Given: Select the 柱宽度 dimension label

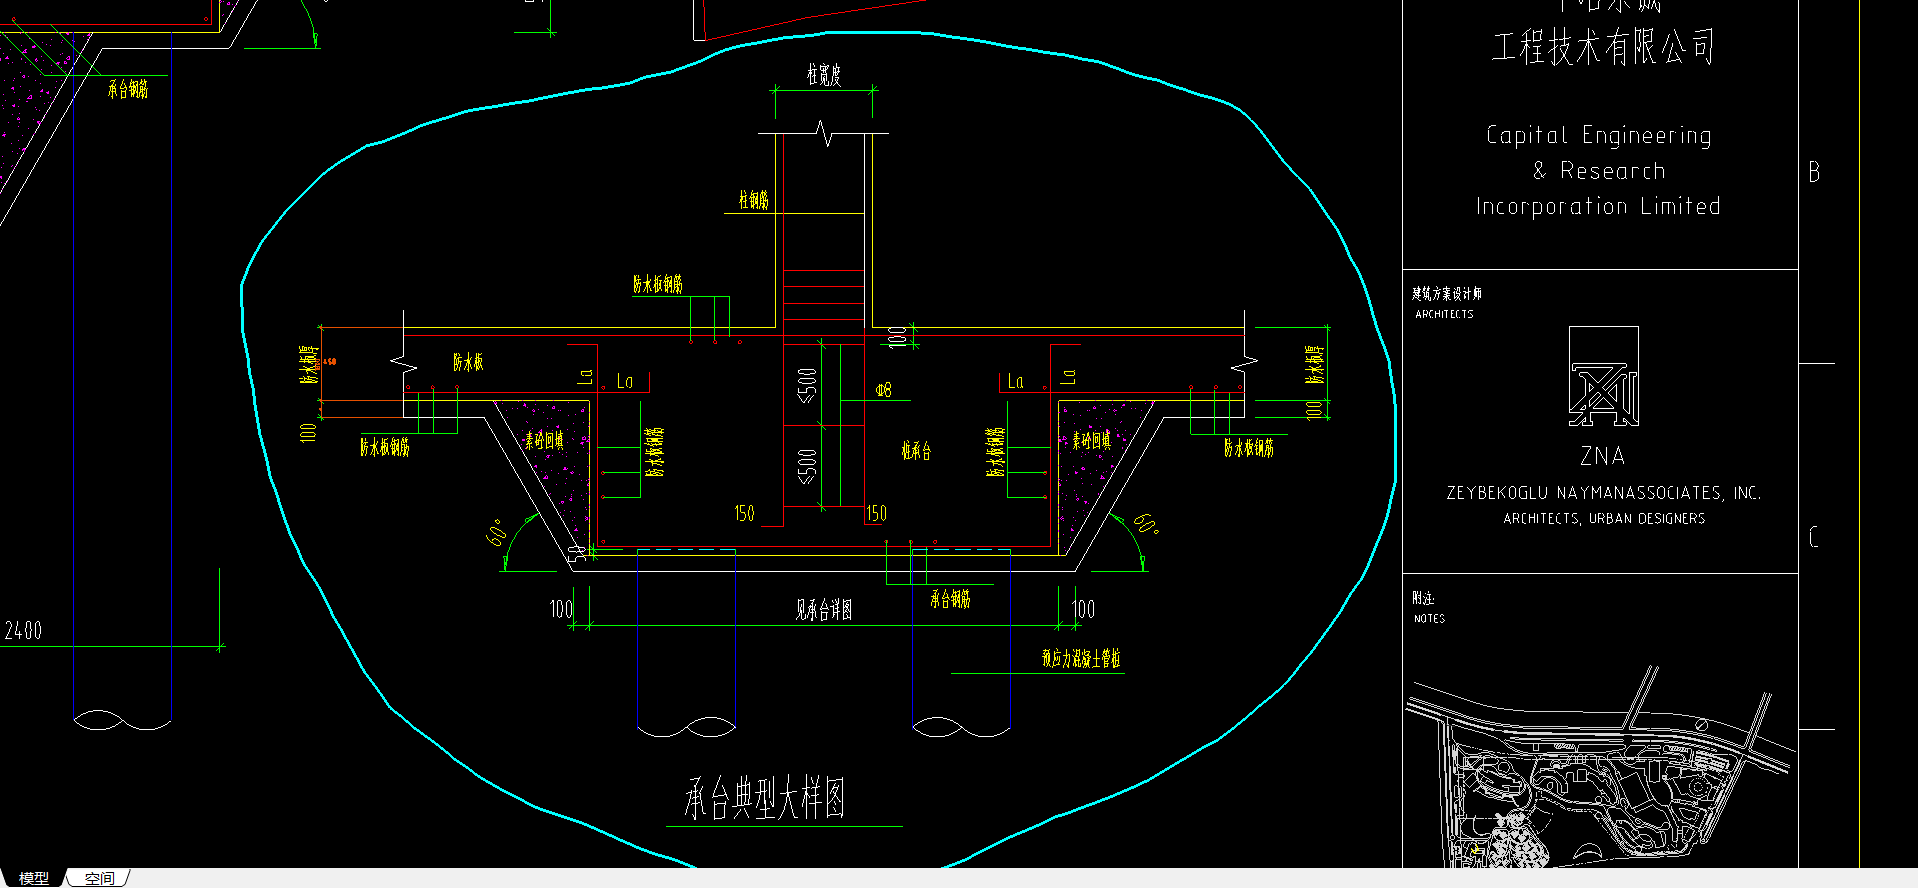Looking at the screenshot, I should pyautogui.click(x=824, y=75).
